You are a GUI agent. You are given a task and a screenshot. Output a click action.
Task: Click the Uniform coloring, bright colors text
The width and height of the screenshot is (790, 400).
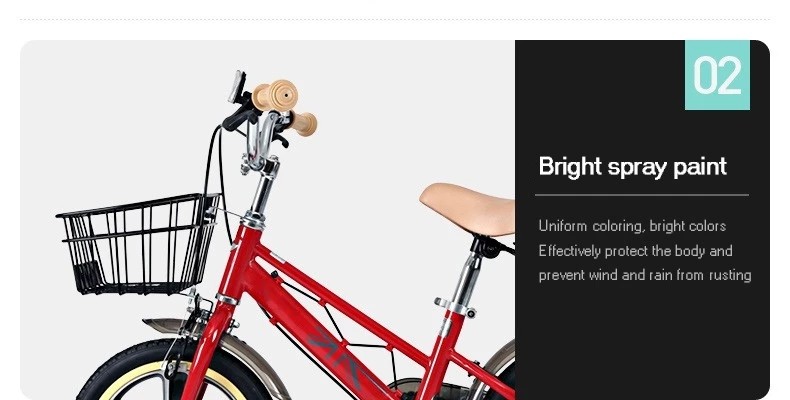point(632,226)
